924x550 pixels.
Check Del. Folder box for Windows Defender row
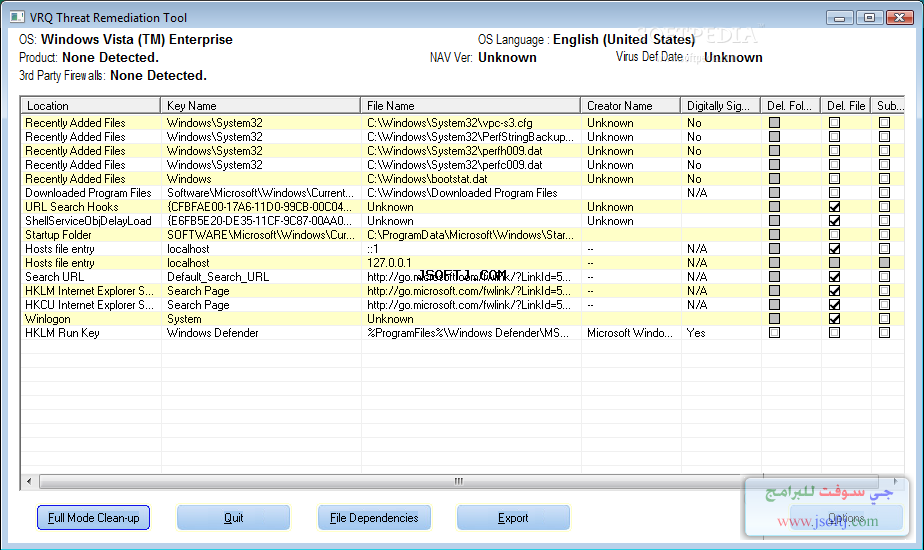coord(774,333)
